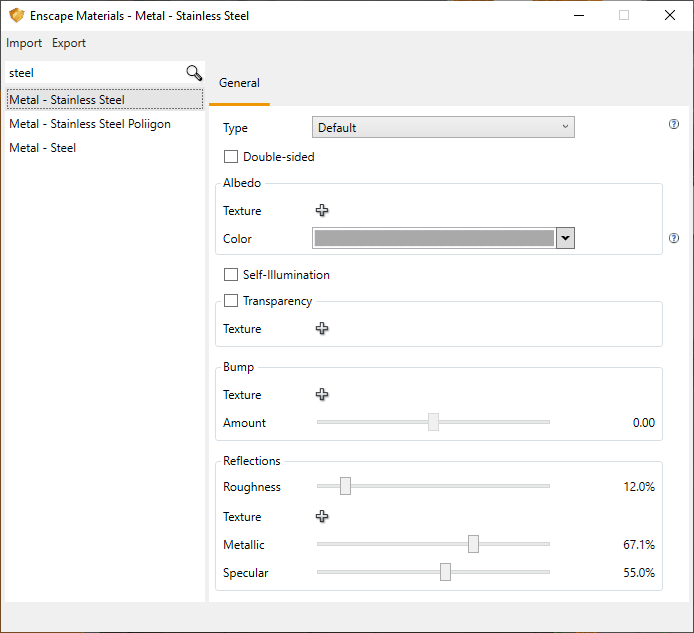Enable the Double-sided checkbox
The height and width of the screenshot is (633, 694).
231,157
